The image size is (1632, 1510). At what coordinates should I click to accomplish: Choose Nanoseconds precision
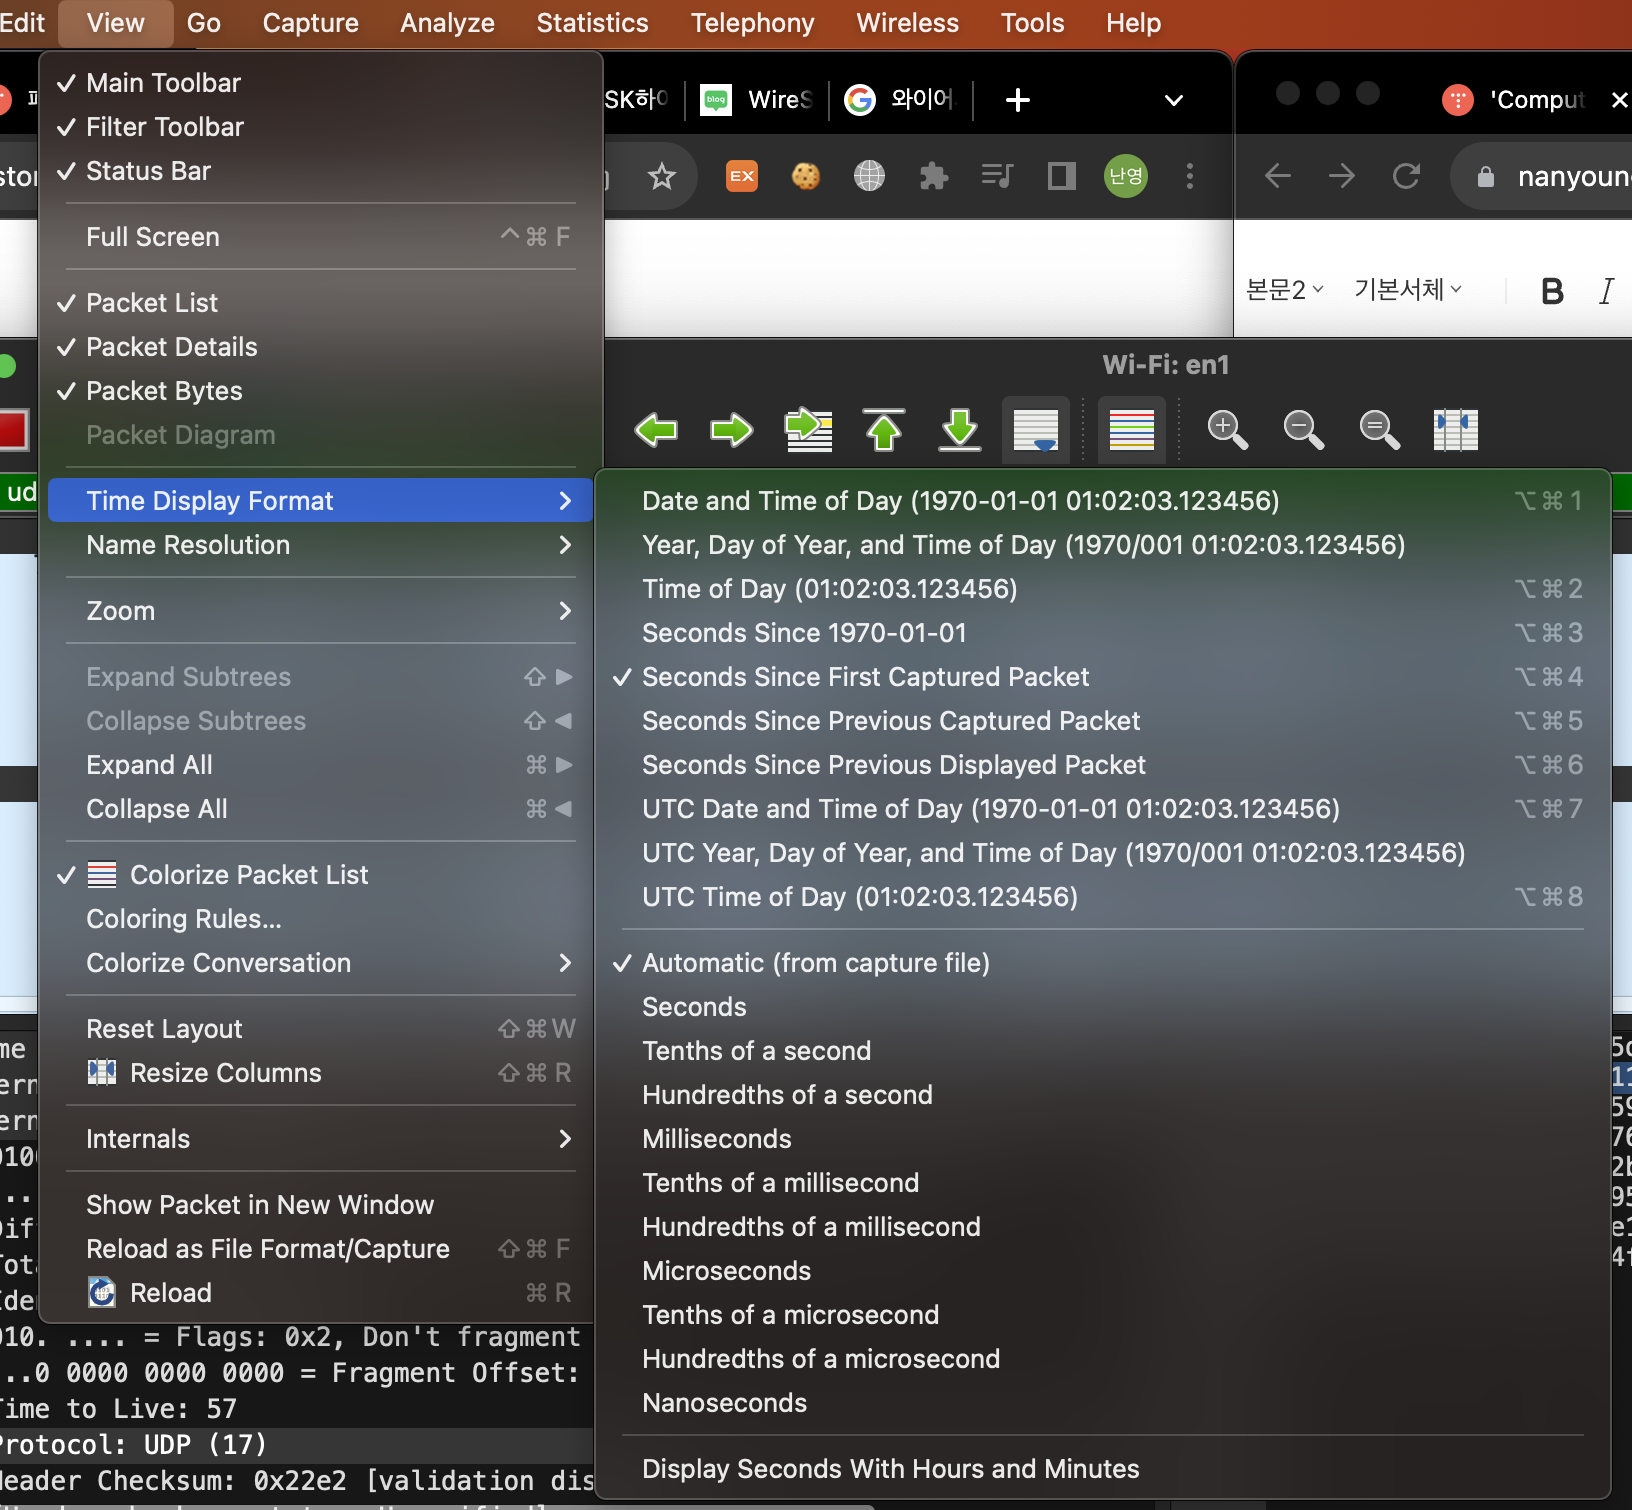coord(1102,1403)
